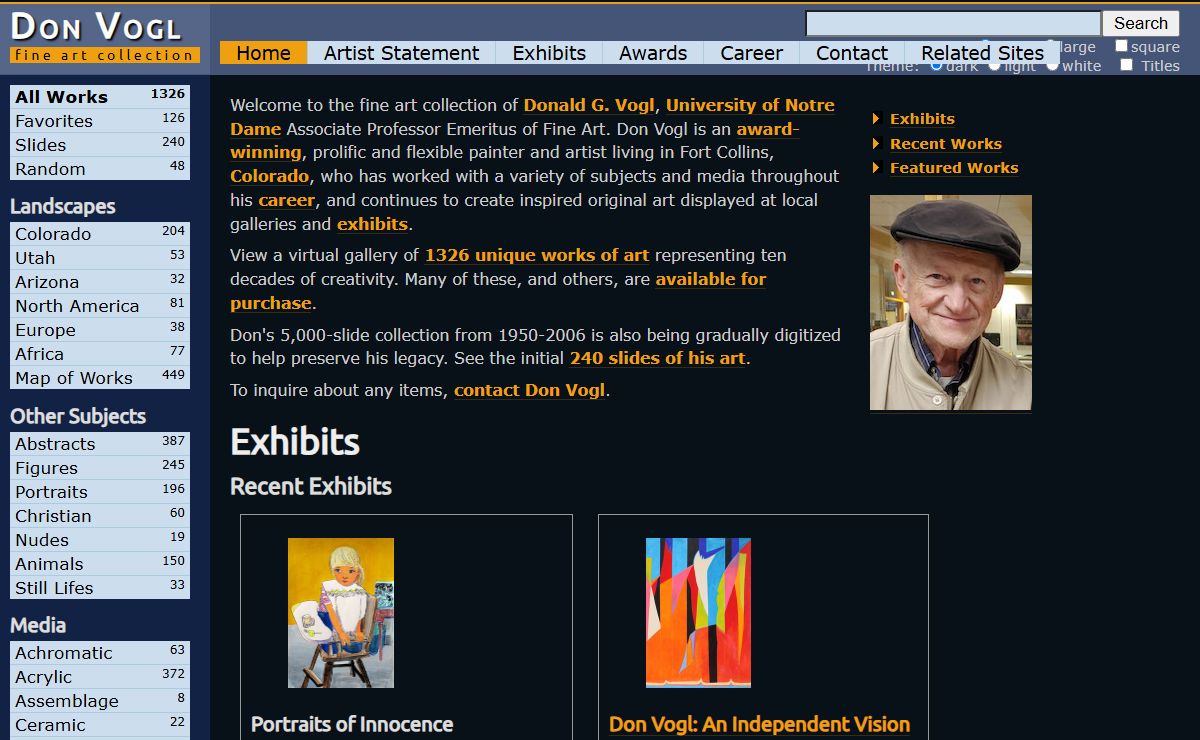Click the Don Vogl site logo
This screenshot has width=1200, height=740.
pos(104,37)
